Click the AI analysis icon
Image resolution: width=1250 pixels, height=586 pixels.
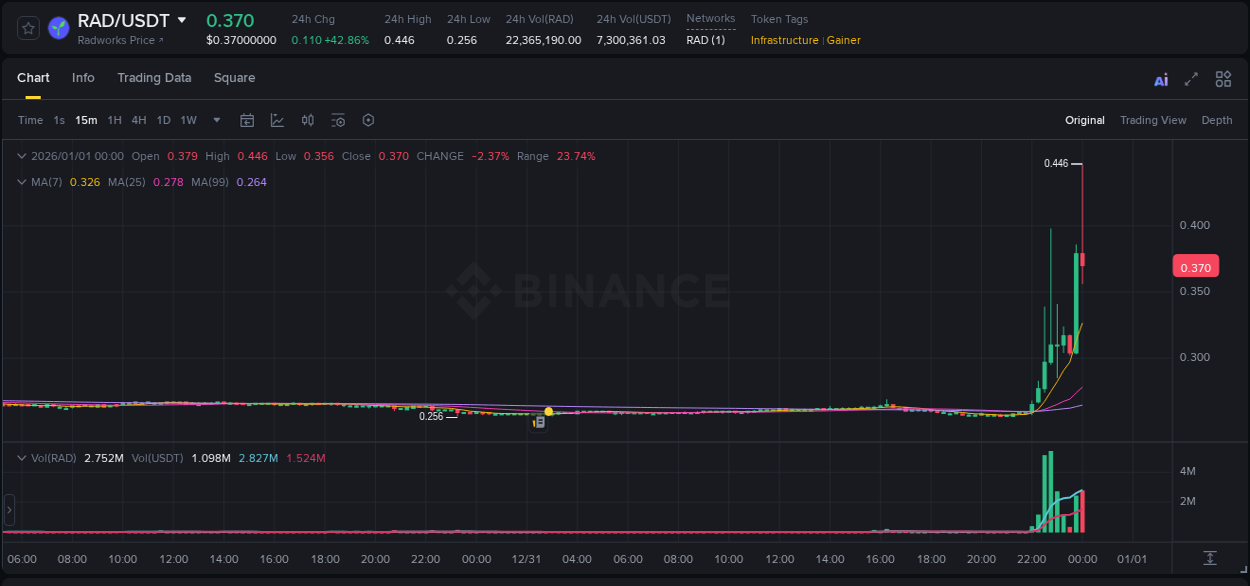[x=1161, y=78]
